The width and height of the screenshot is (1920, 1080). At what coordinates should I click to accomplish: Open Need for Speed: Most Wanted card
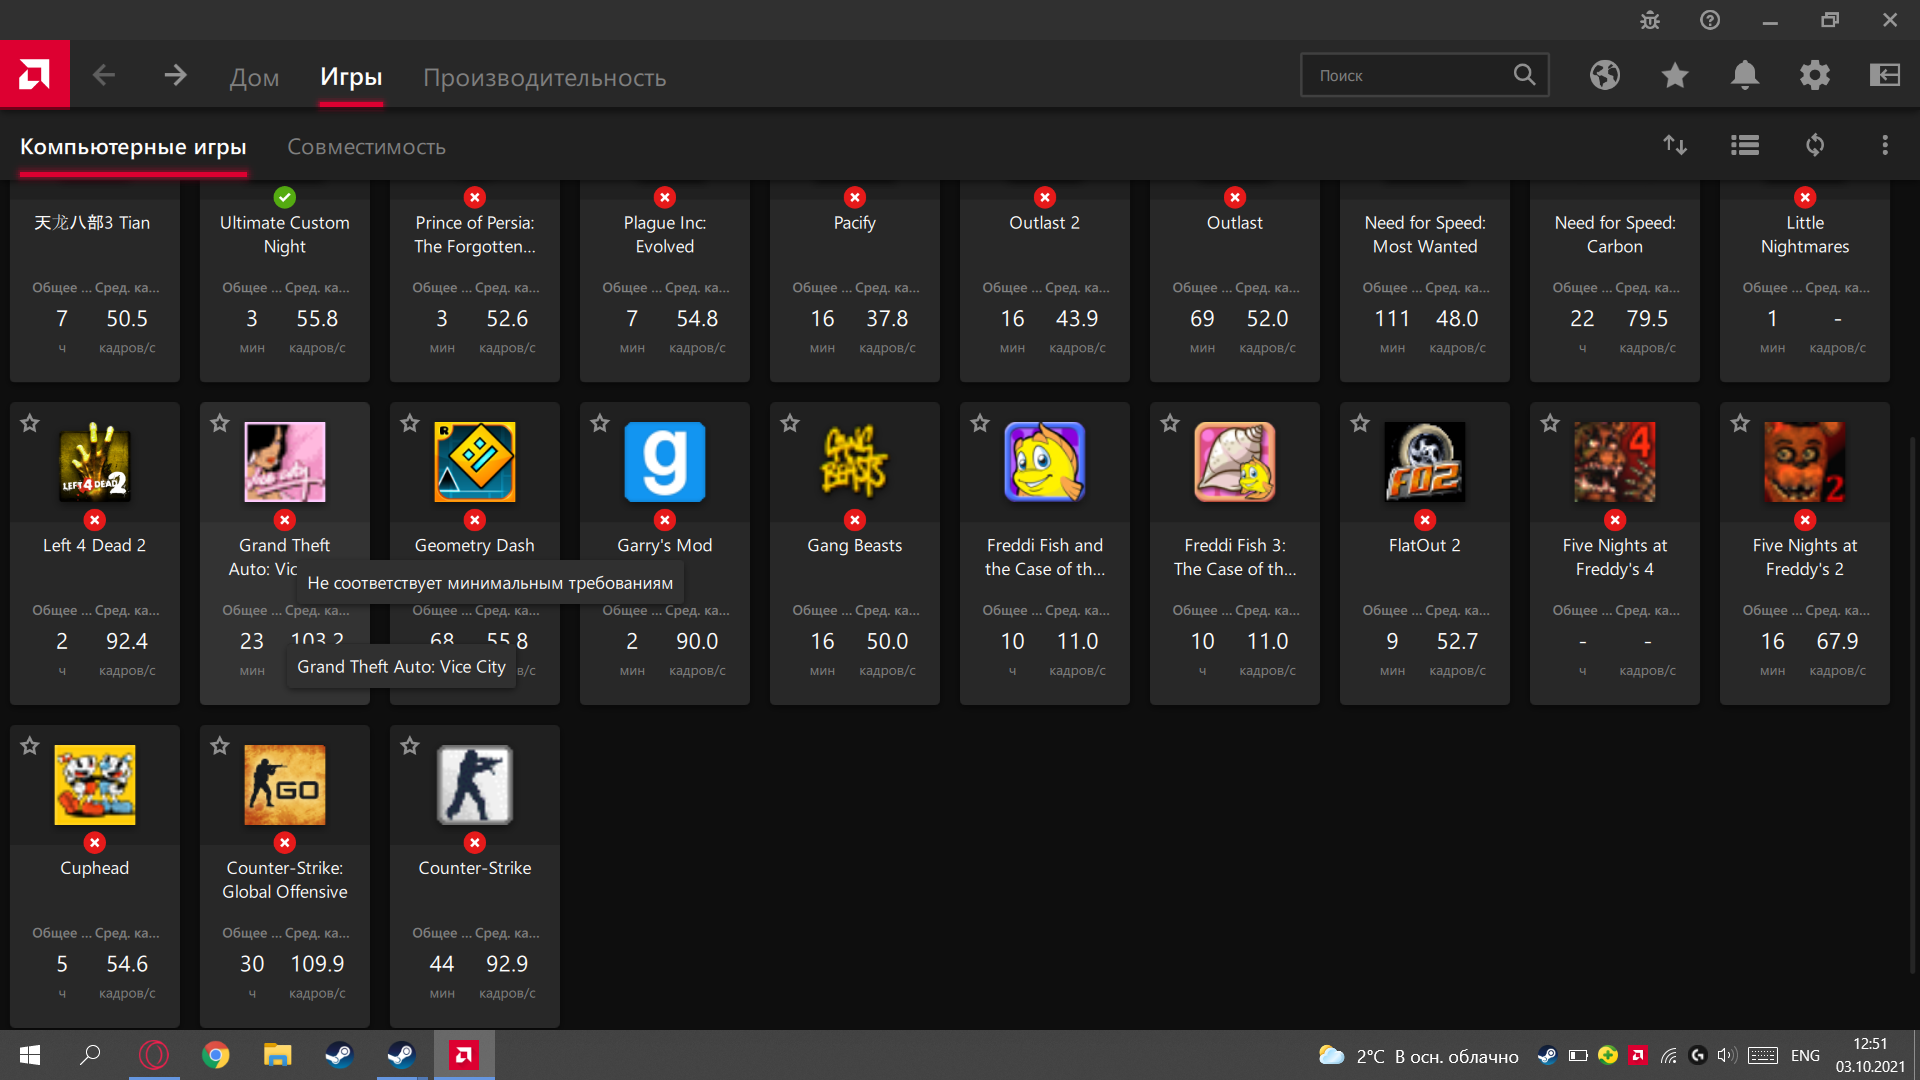click(x=1425, y=281)
